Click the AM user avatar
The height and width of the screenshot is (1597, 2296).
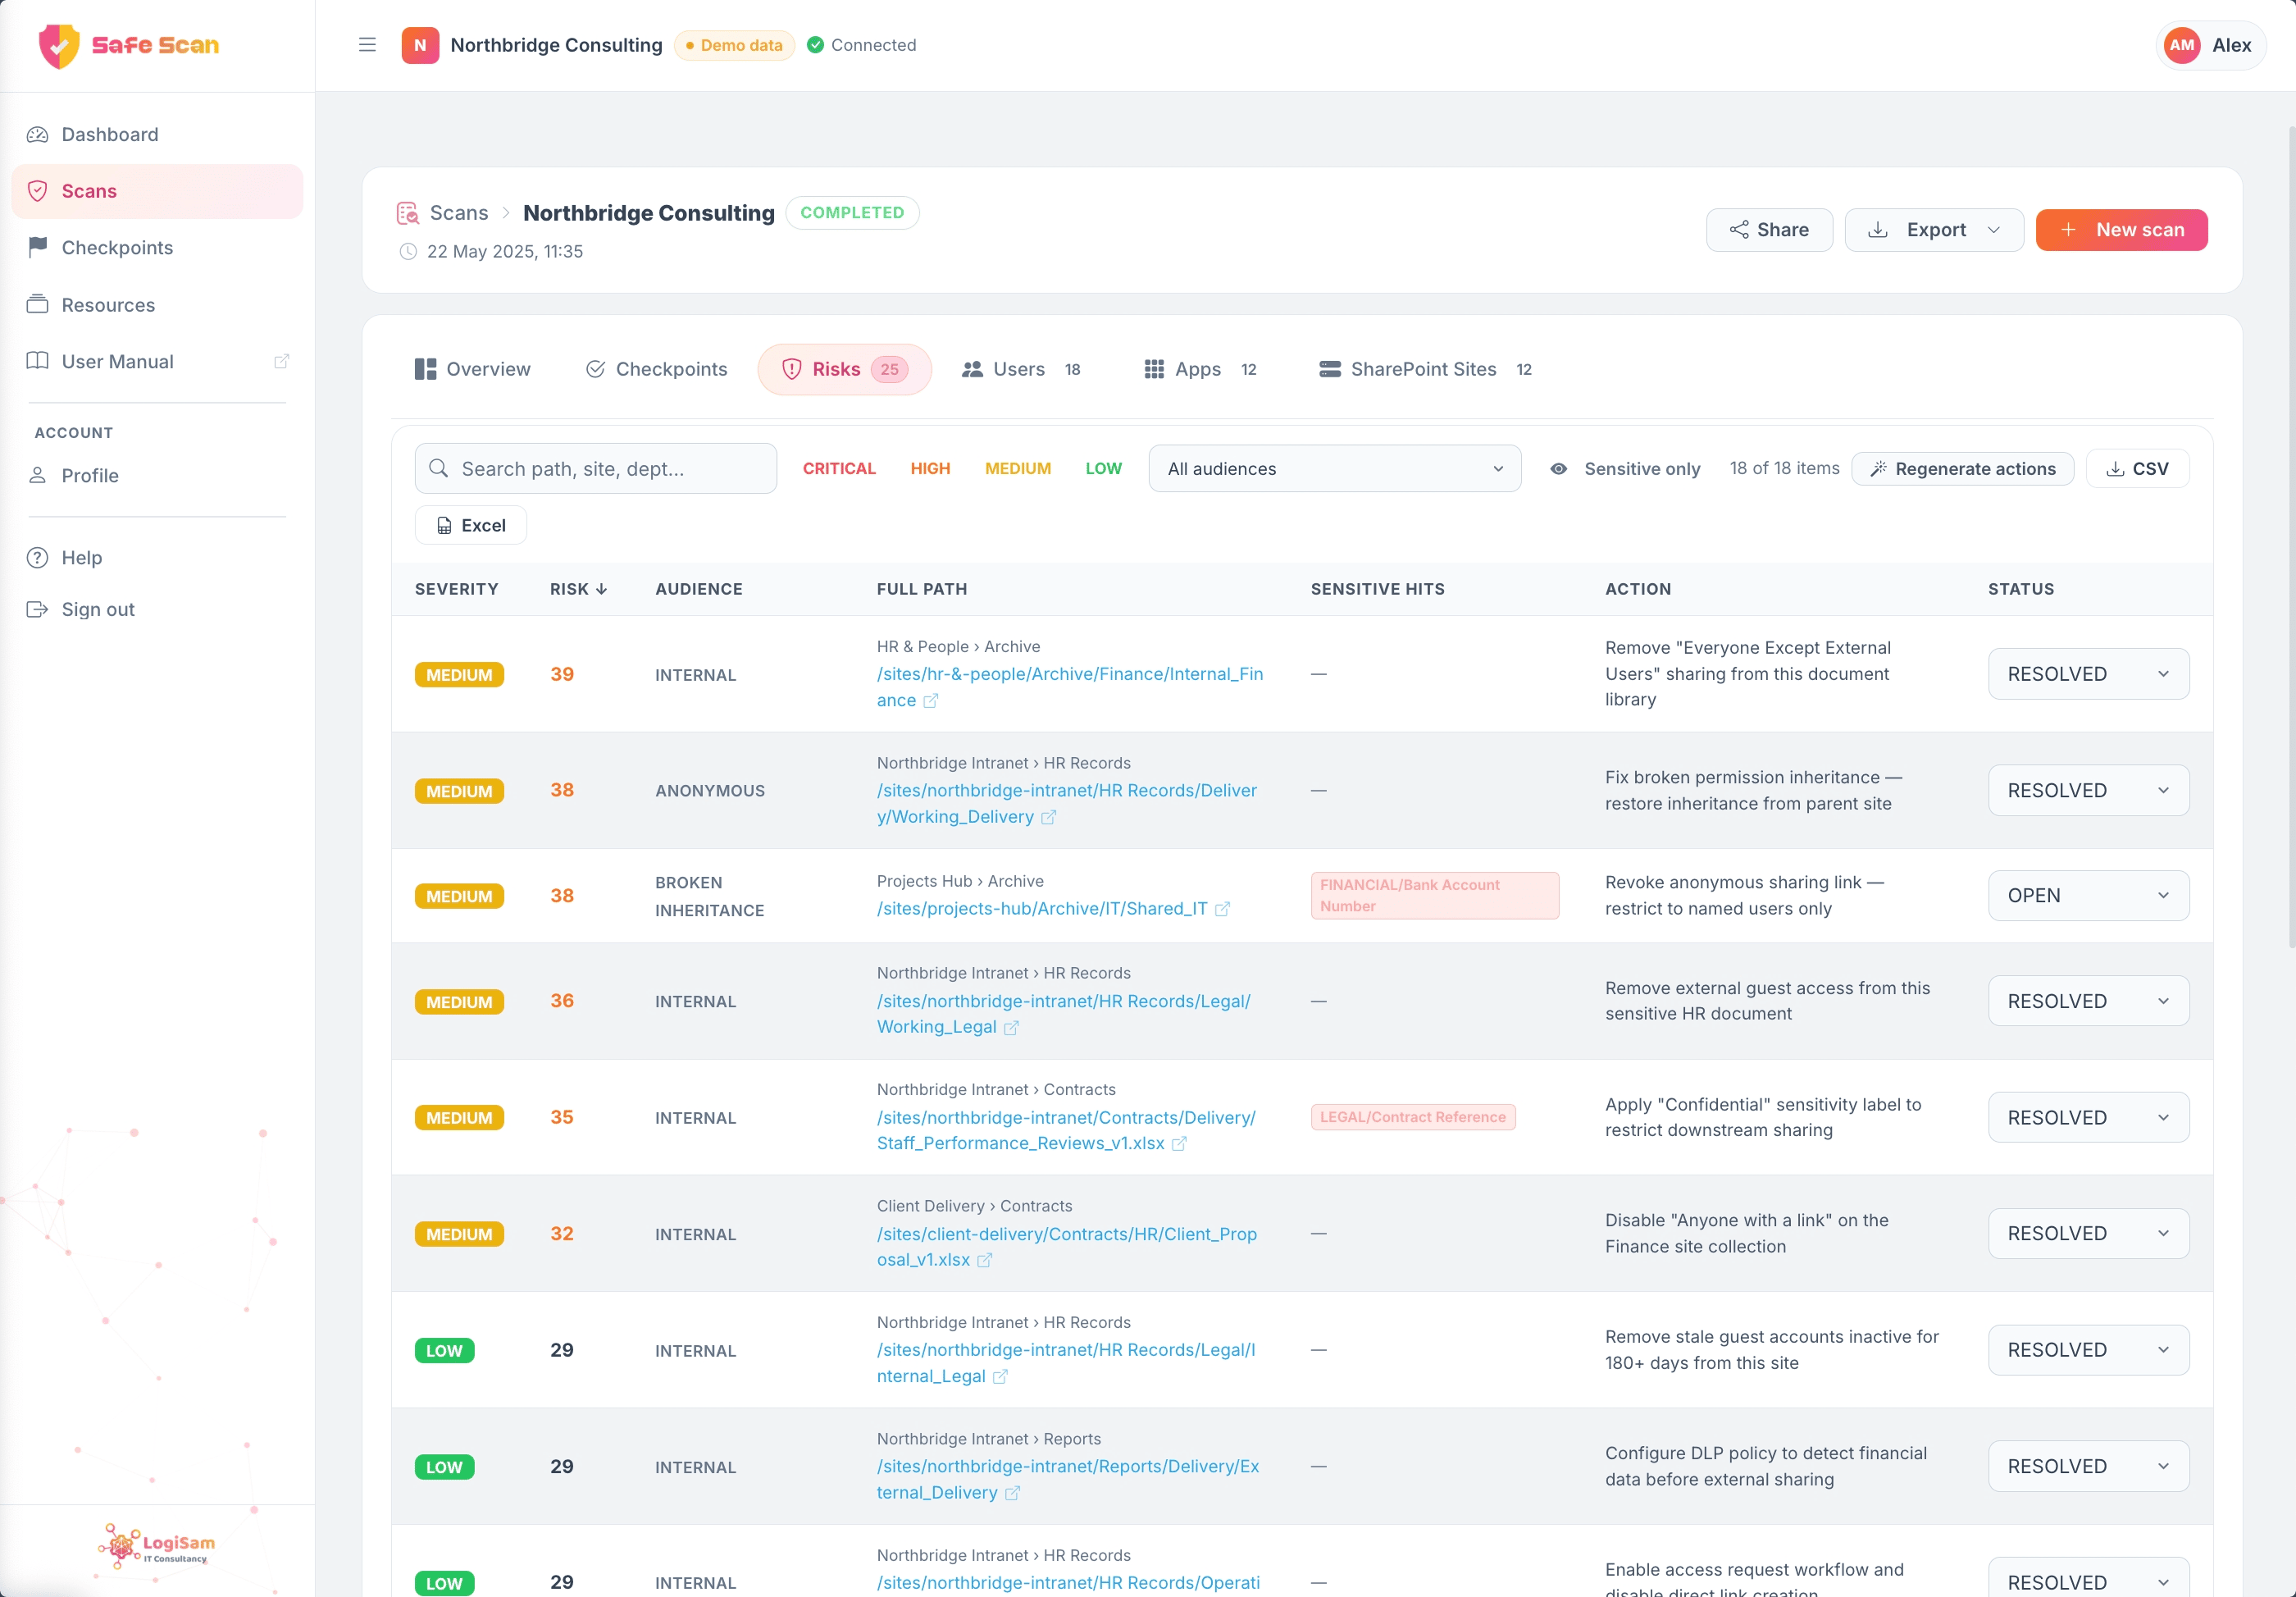2181,45
